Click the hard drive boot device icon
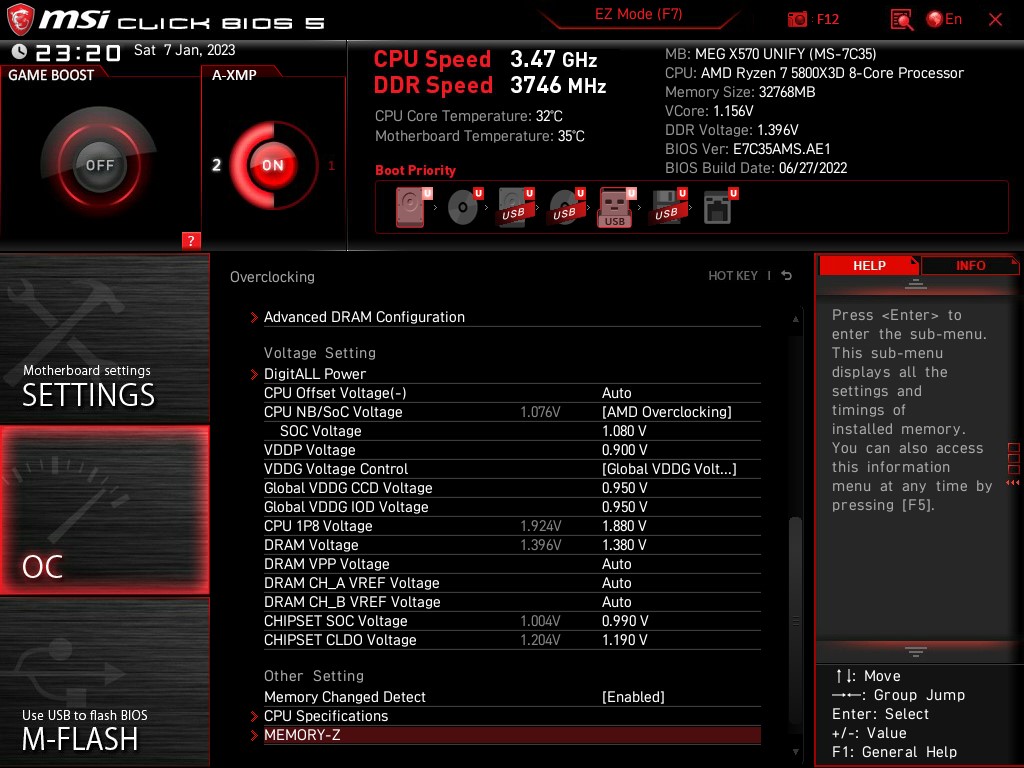1024x768 pixels. click(x=412, y=207)
